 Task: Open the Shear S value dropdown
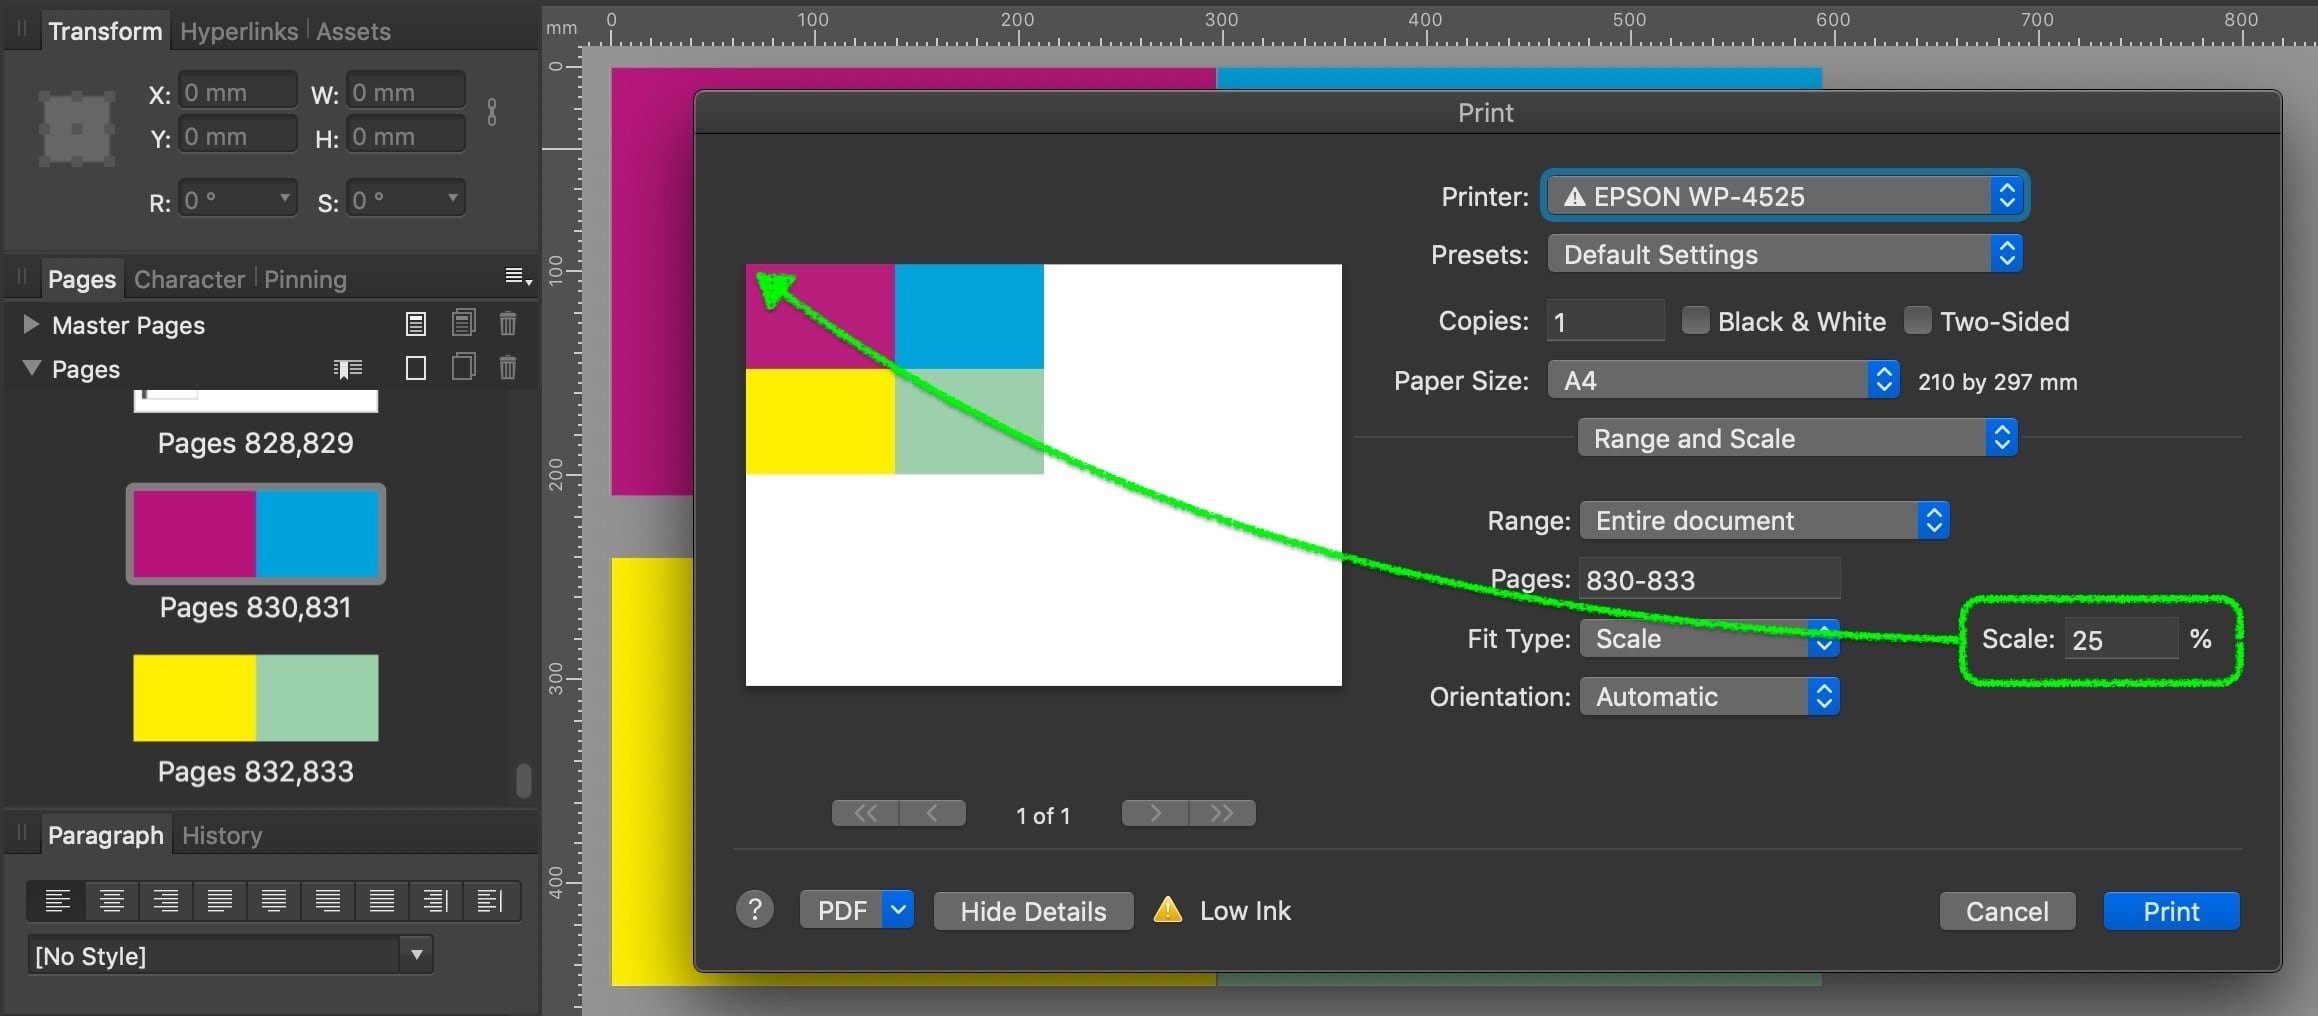[453, 198]
